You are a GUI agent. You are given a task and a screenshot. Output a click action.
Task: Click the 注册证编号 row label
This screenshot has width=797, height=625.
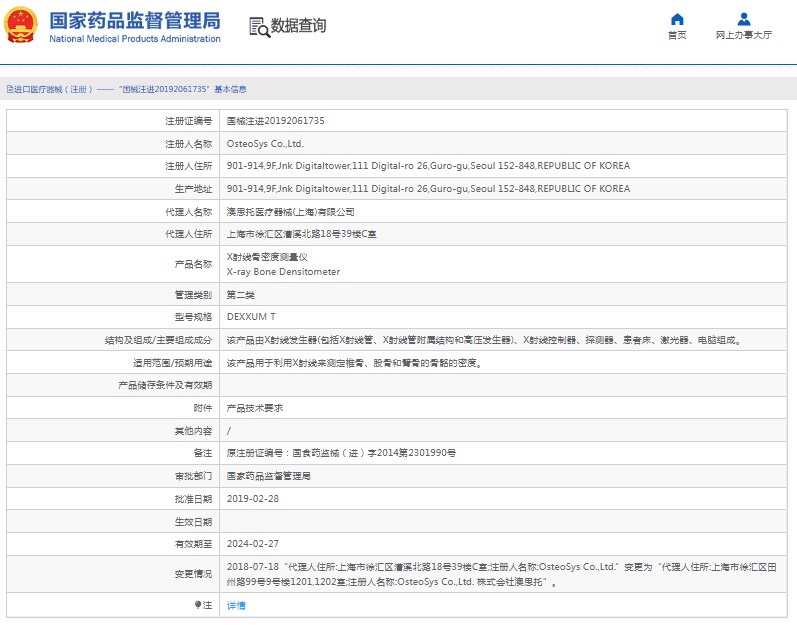click(x=189, y=121)
